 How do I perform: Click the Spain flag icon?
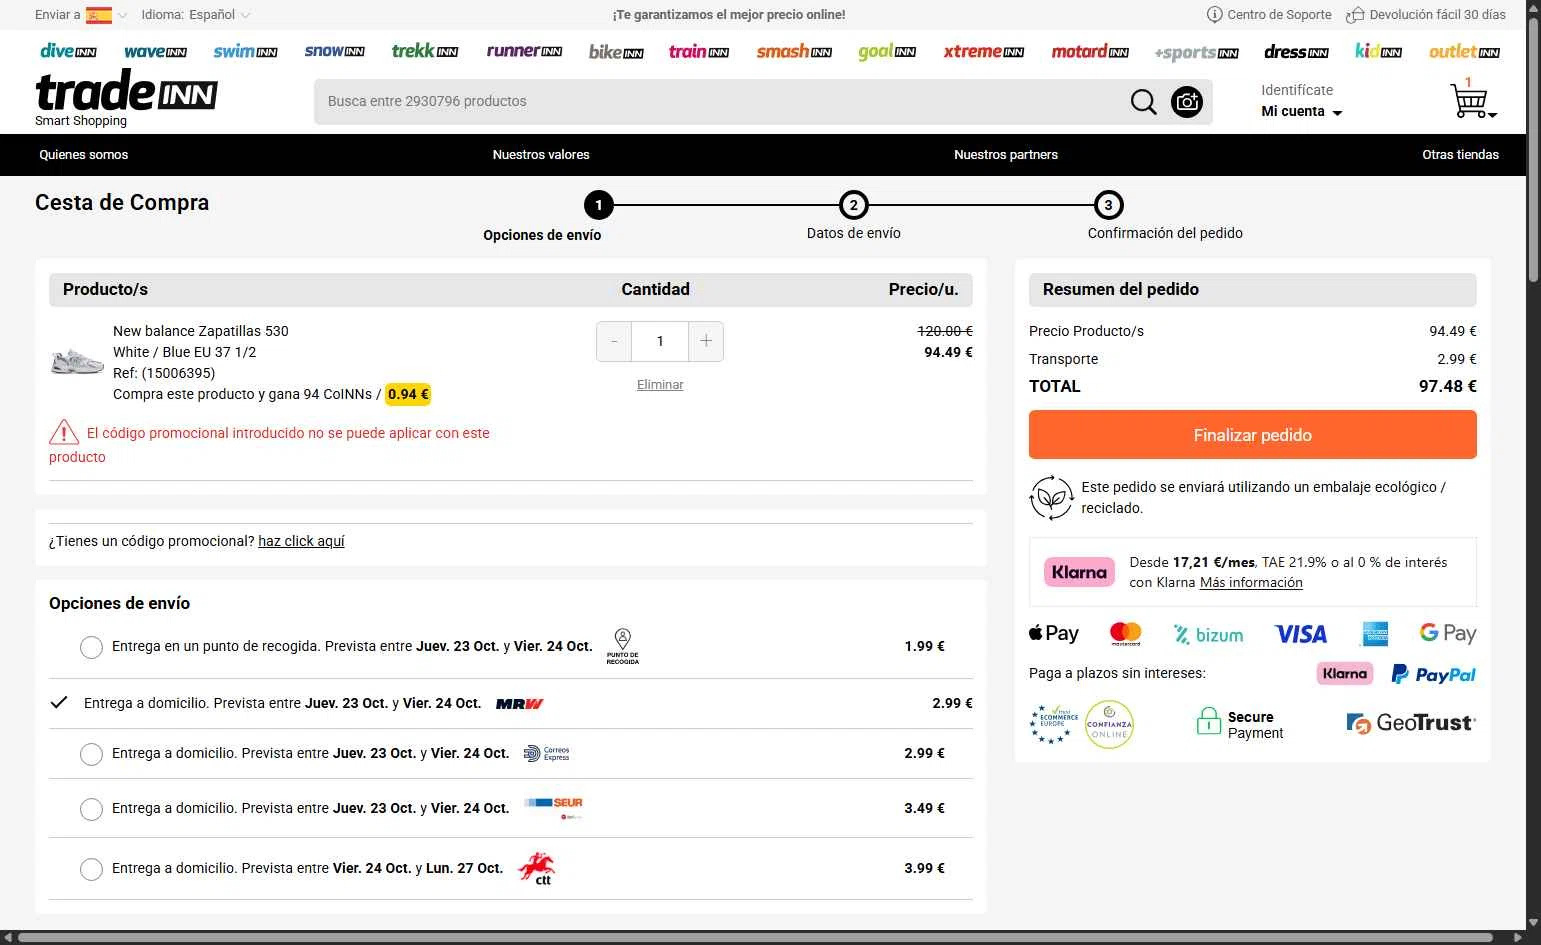tap(99, 15)
